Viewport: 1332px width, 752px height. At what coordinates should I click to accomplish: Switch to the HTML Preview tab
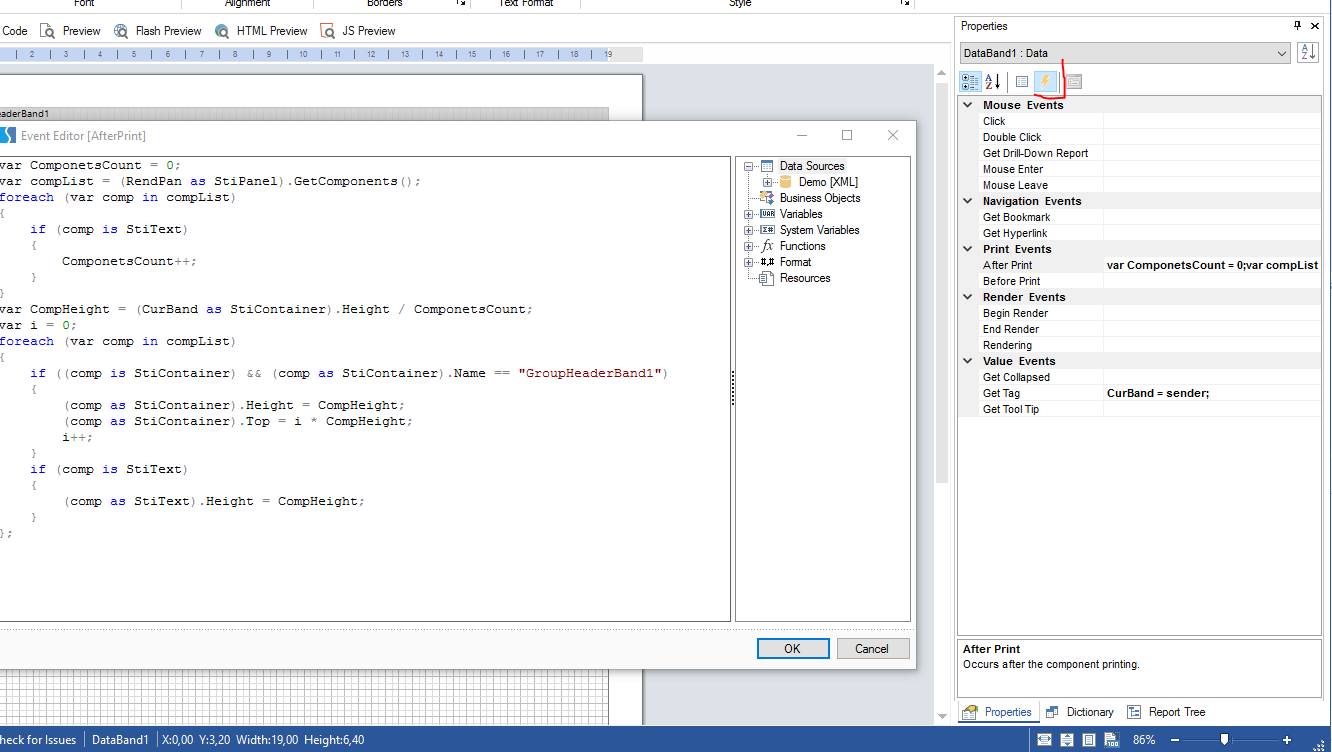point(261,31)
